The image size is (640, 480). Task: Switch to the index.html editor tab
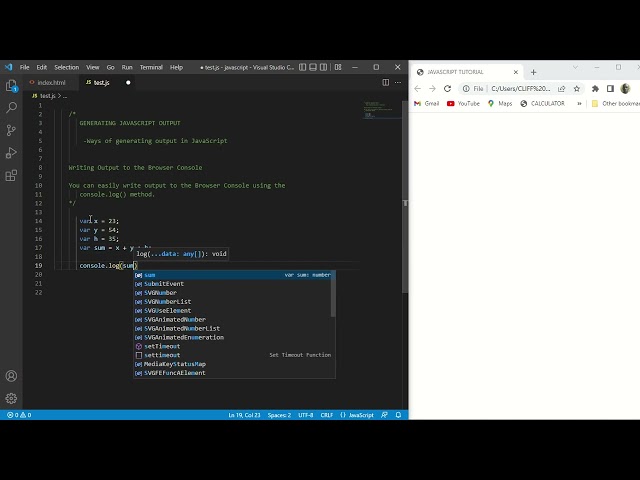[51, 82]
